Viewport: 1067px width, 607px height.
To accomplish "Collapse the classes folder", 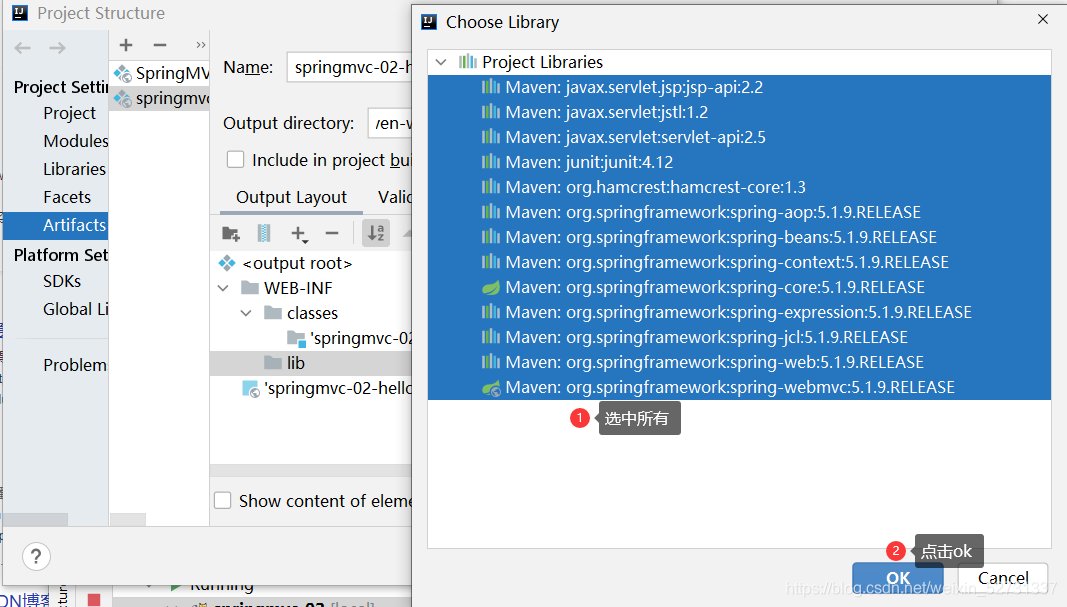I will [x=246, y=314].
